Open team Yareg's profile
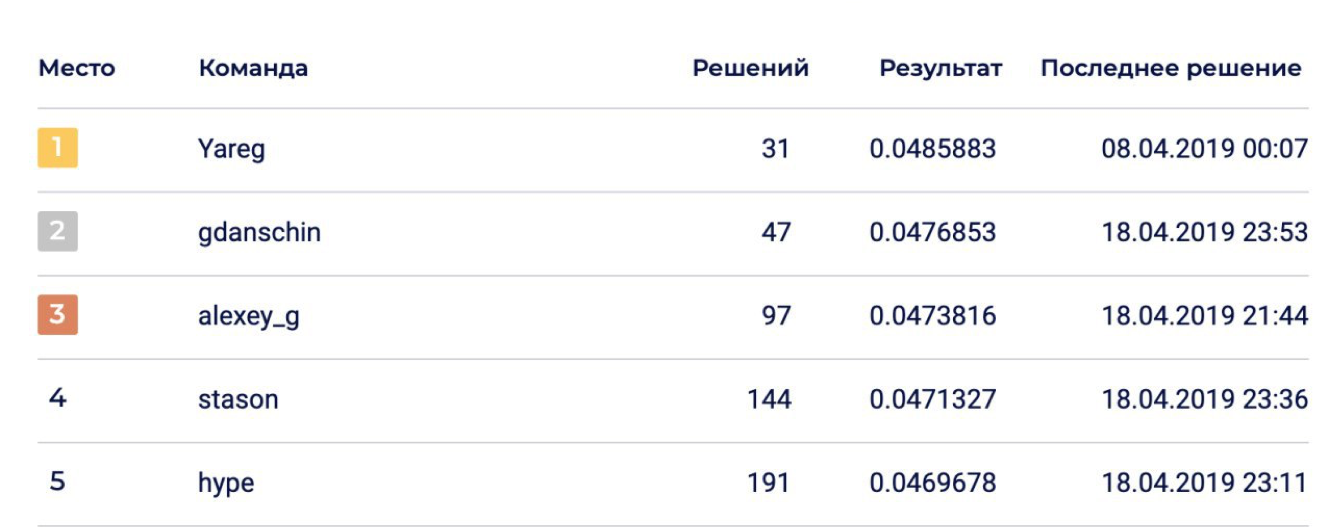 click(x=231, y=150)
